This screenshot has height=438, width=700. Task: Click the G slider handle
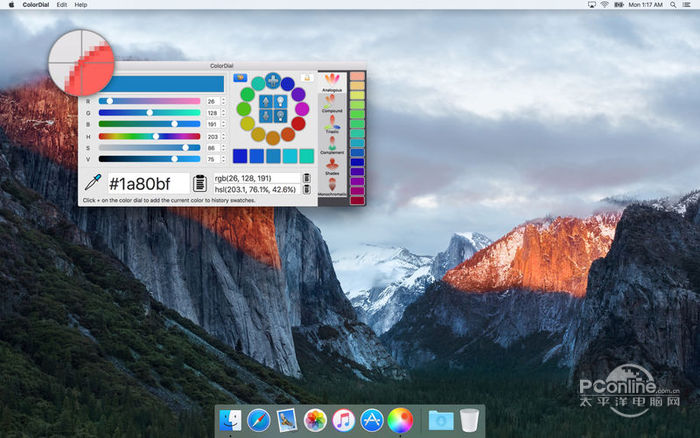(150, 113)
